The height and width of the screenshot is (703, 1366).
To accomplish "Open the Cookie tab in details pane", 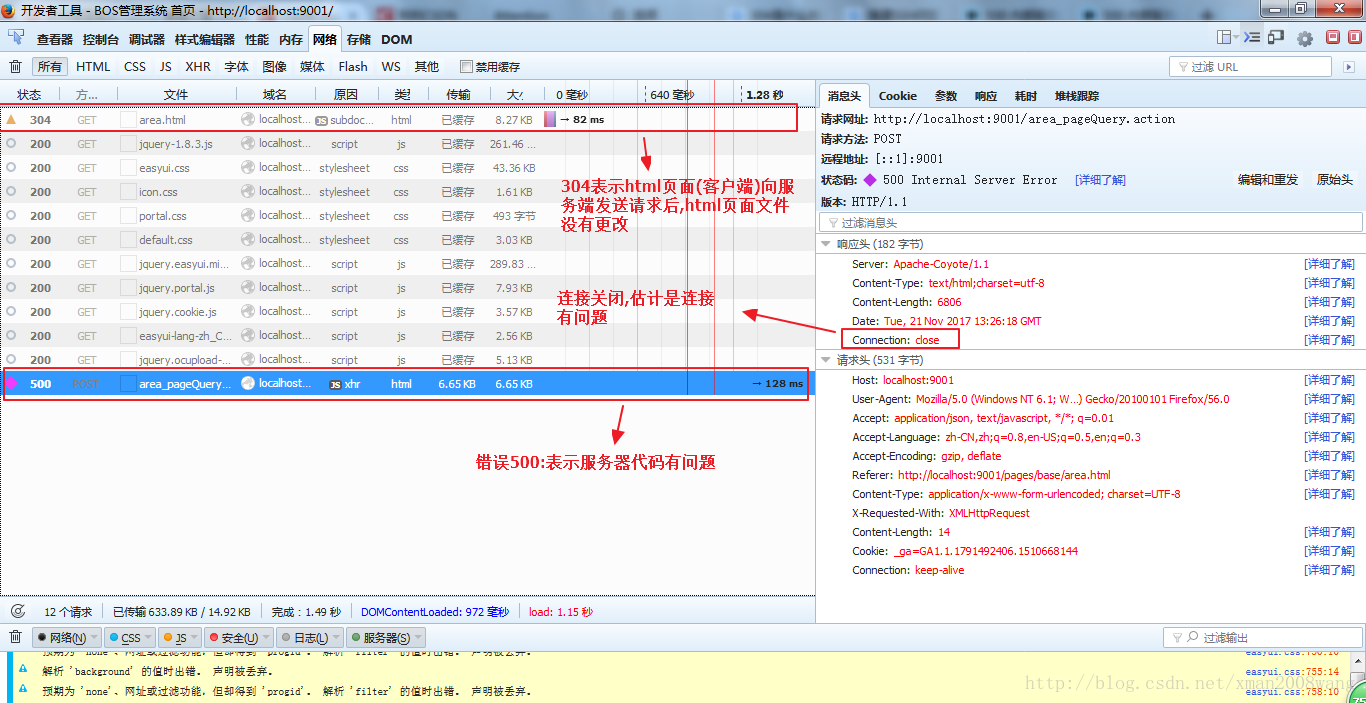I will pos(898,96).
